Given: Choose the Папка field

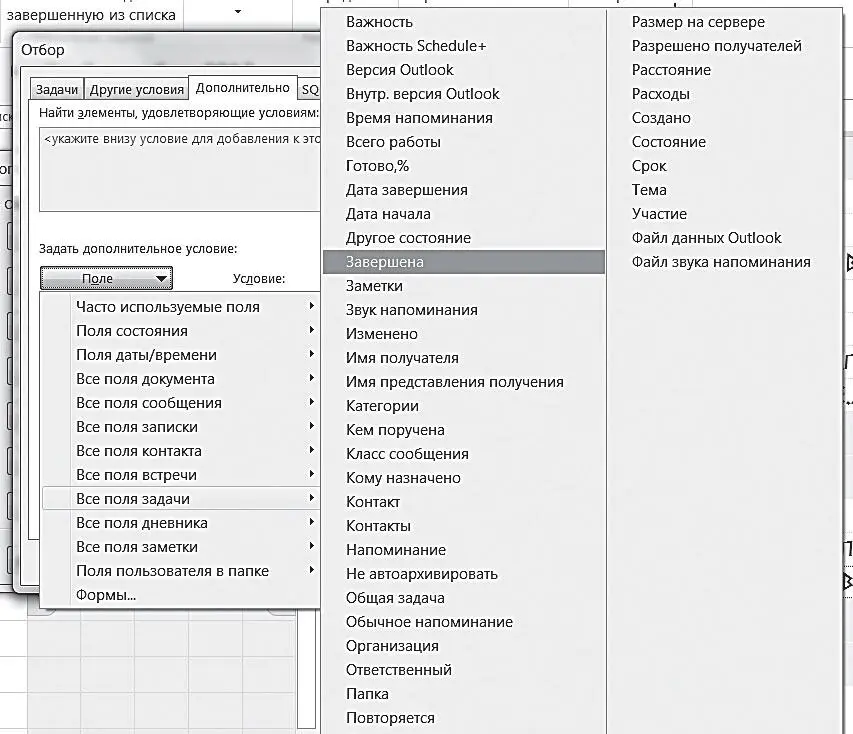Looking at the screenshot, I should pyautogui.click(x=463, y=693).
